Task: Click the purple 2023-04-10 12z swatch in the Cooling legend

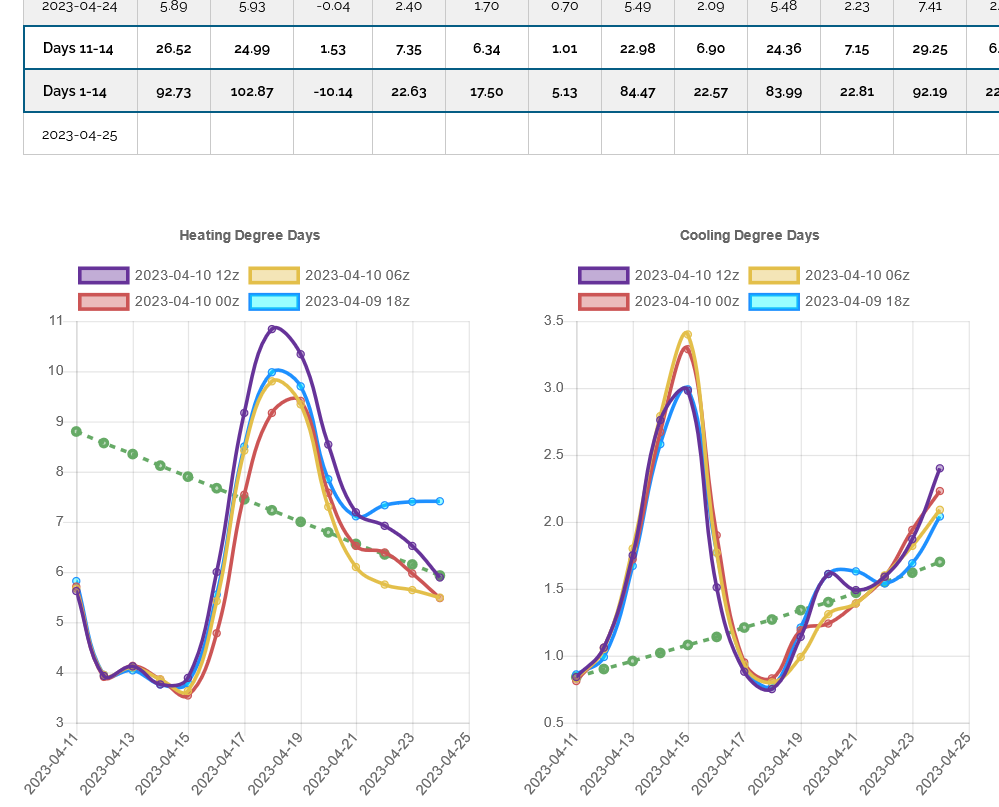Action: [603, 276]
